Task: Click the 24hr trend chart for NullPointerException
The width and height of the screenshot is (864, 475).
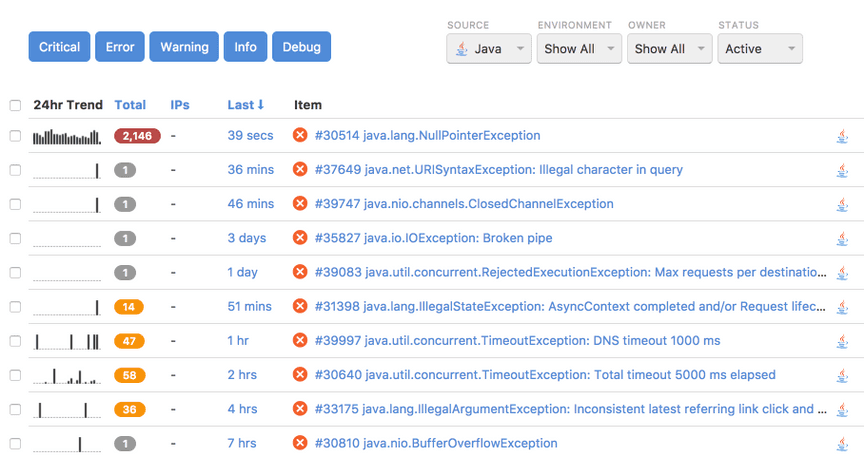Action: [67, 136]
